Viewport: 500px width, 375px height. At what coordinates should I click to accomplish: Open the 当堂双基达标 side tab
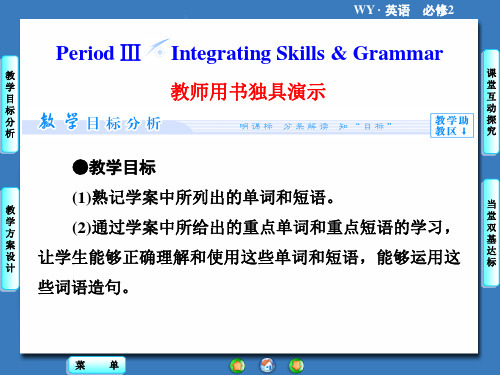click(491, 233)
